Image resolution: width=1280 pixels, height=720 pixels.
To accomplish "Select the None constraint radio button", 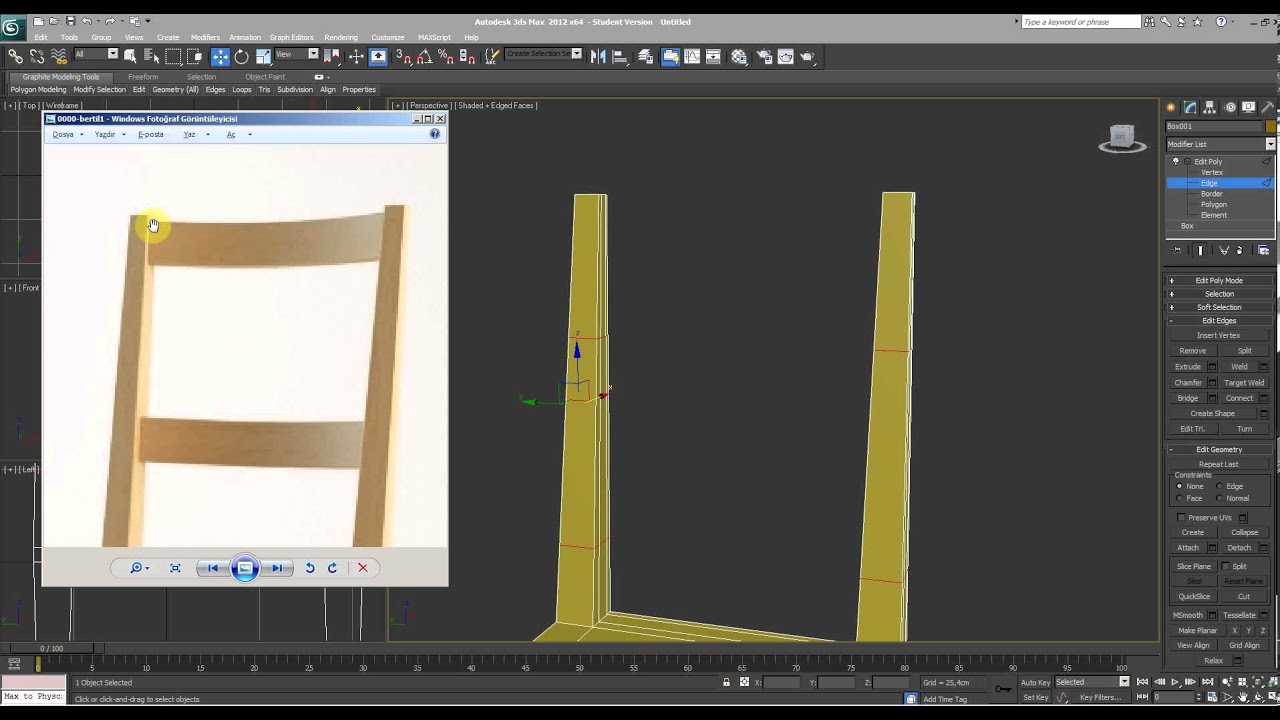I will pos(1179,486).
